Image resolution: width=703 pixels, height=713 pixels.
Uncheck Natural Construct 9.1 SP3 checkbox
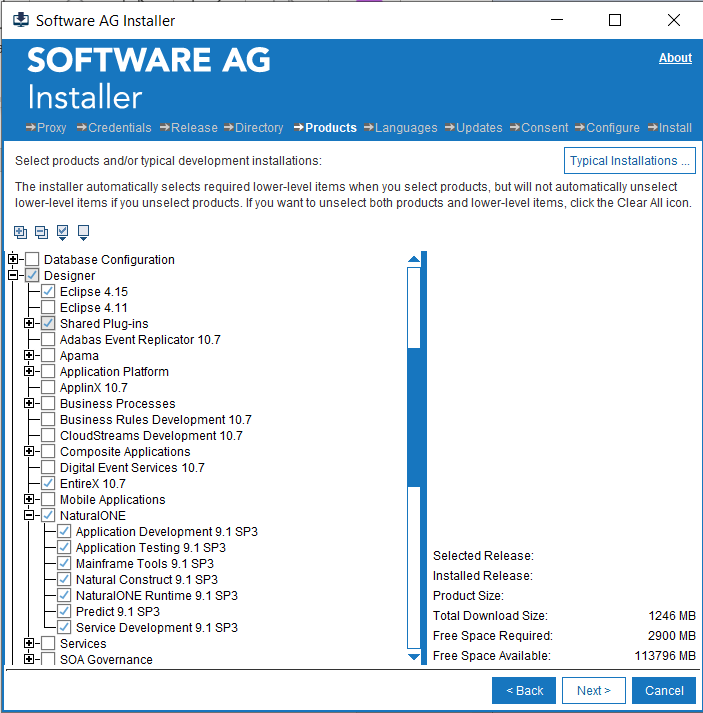64,579
